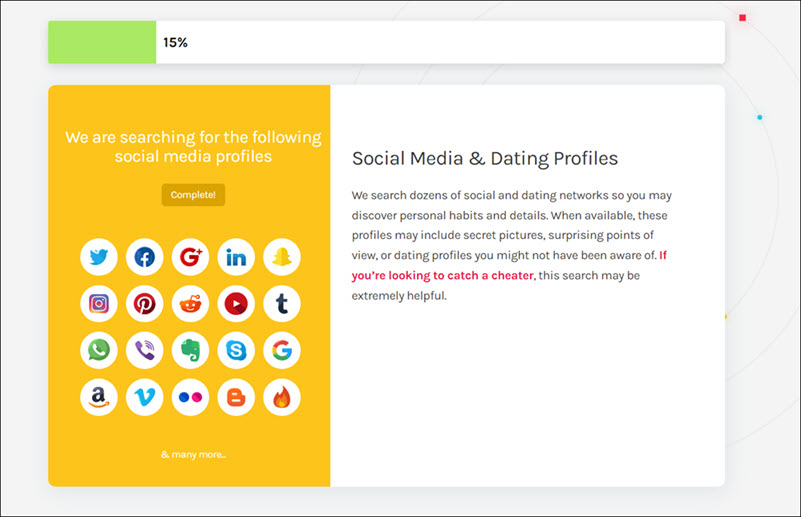The image size is (801, 517).
Task: Click the '& many more...' text
Action: pos(194,454)
